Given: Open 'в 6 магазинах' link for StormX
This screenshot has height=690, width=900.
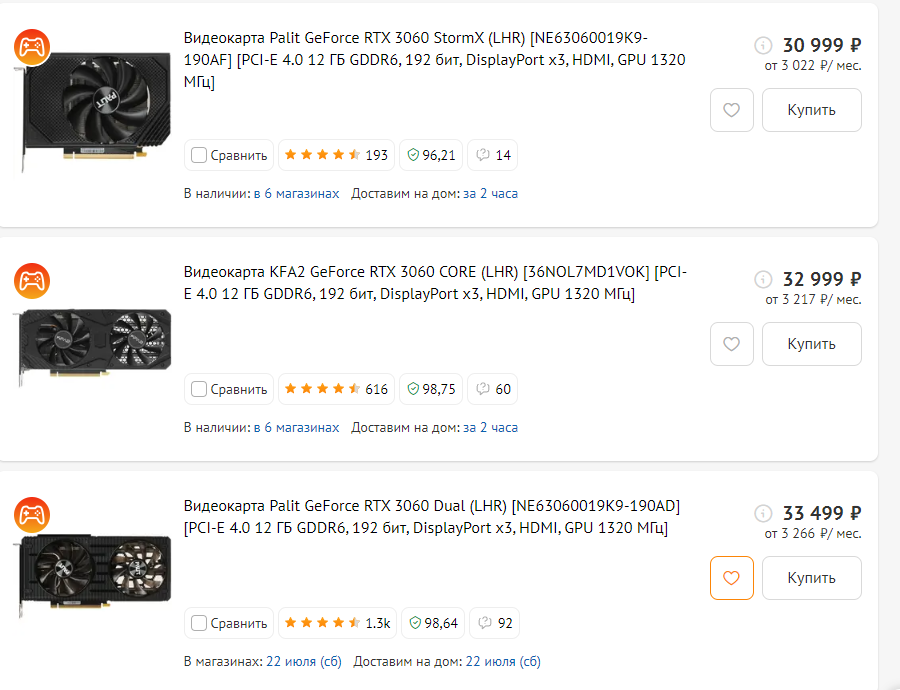Looking at the screenshot, I should click(301, 193).
